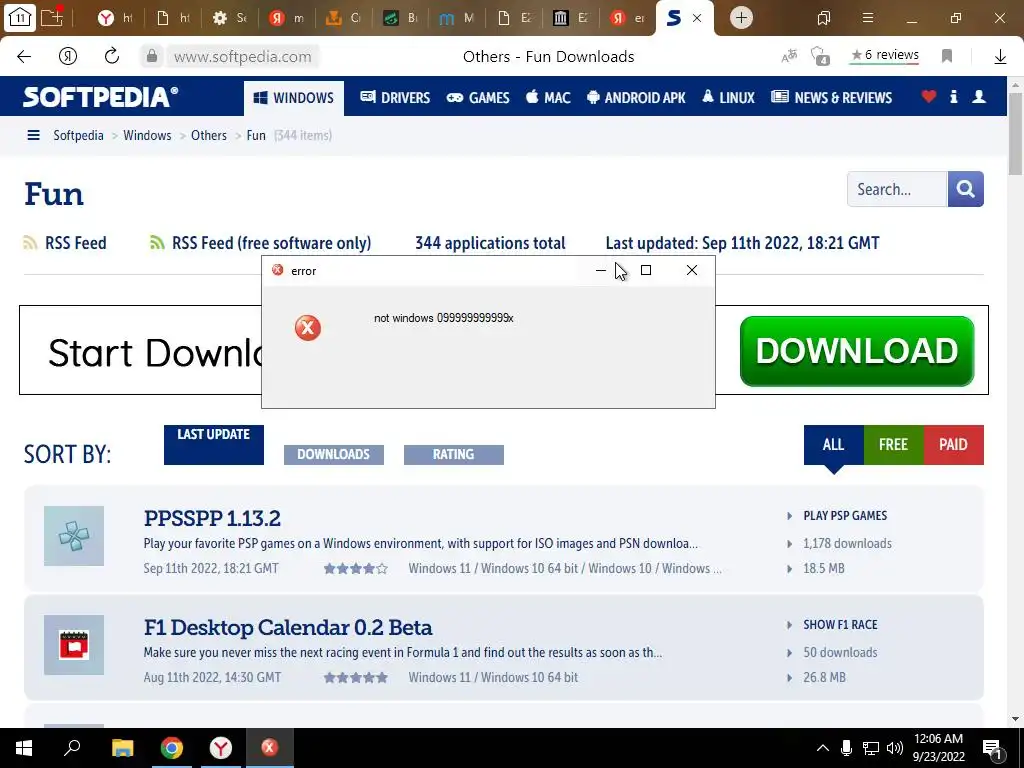Open the Windows Start menu
The image size is (1024, 768).
(x=24, y=748)
